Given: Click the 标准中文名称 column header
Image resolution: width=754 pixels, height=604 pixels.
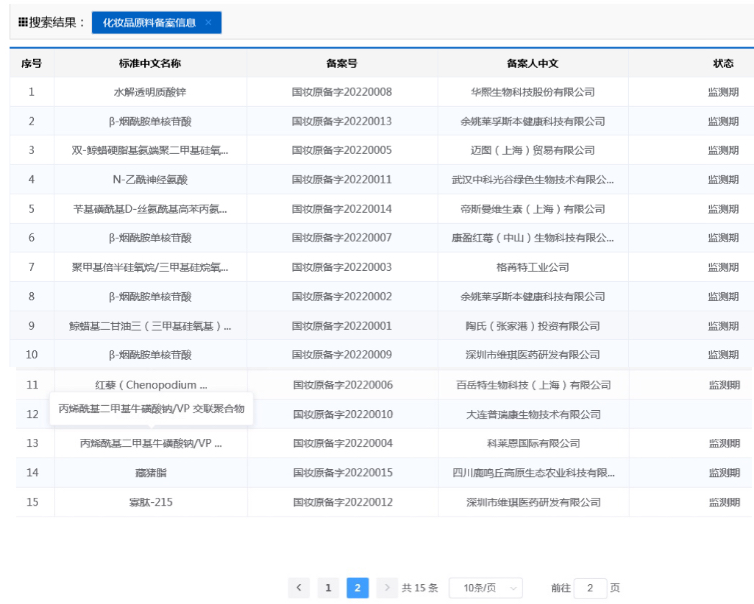Looking at the screenshot, I should 149,63.
